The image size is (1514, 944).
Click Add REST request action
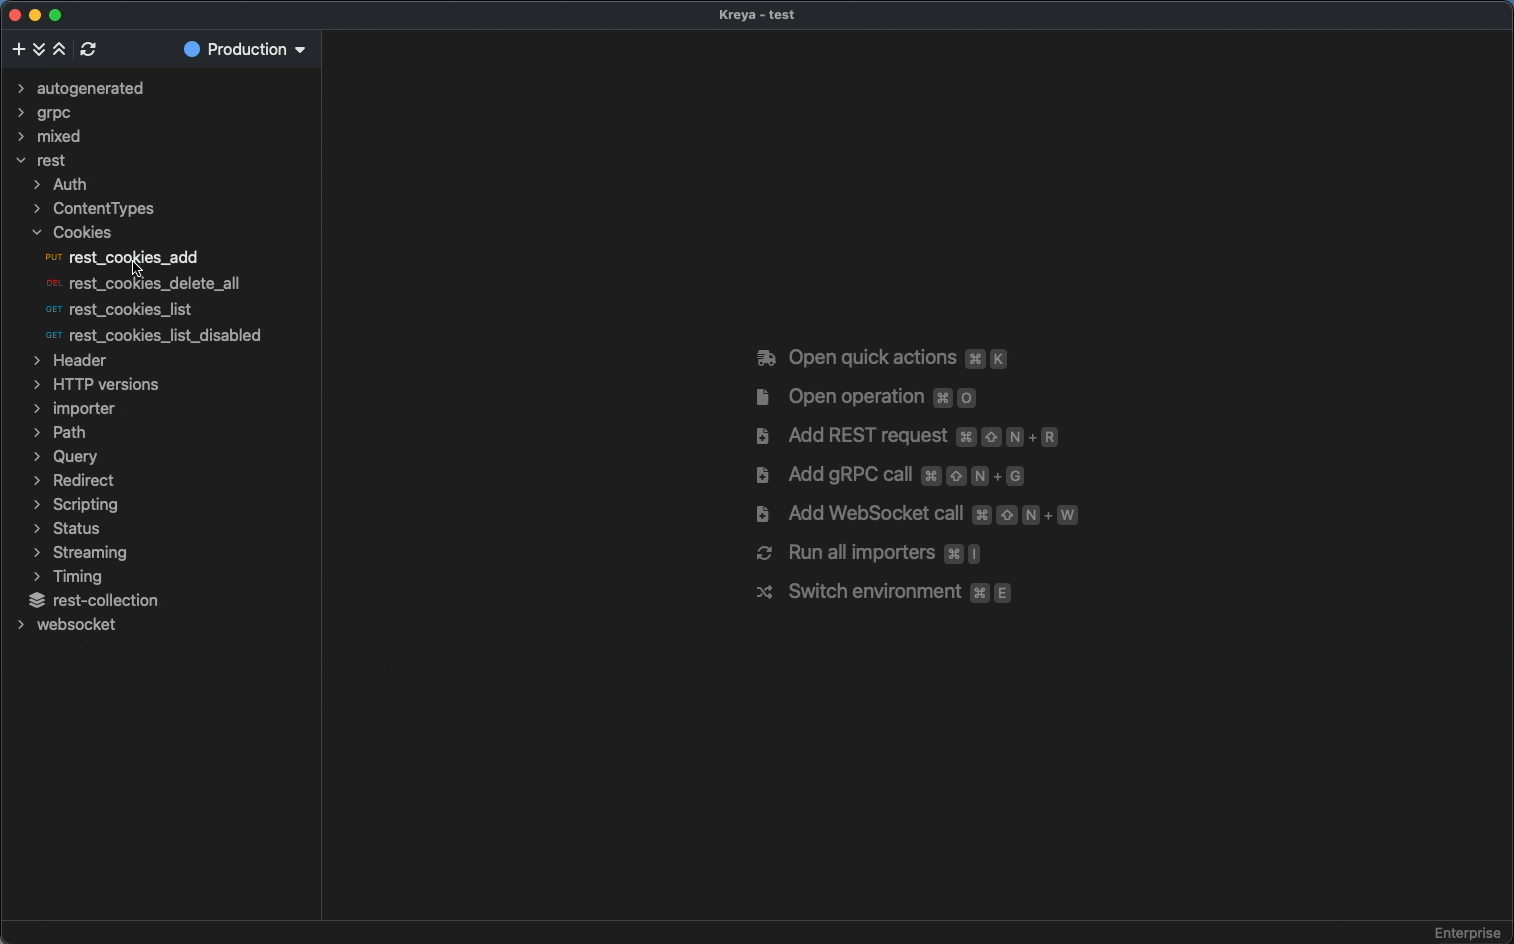point(867,436)
